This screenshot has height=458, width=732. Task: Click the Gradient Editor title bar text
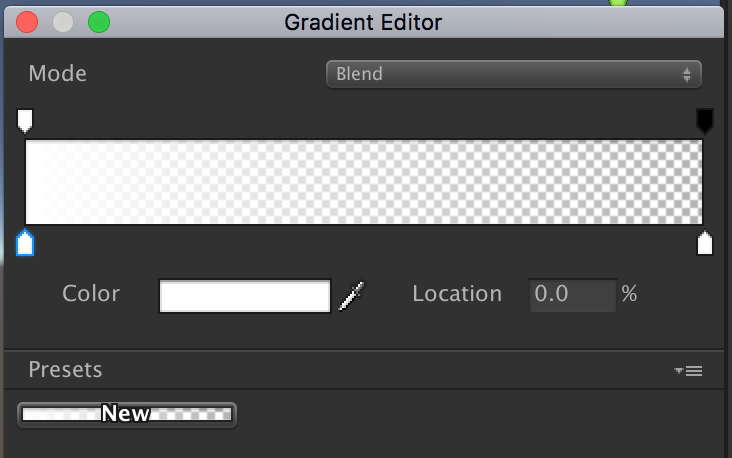(363, 22)
